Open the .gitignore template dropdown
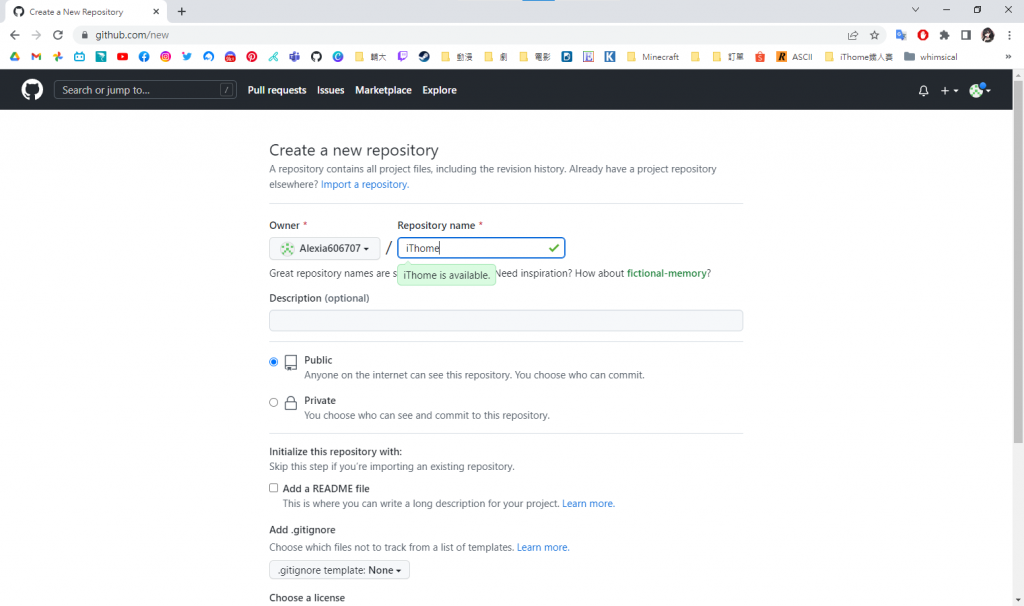The width and height of the screenshot is (1024, 606). pyautogui.click(x=339, y=570)
